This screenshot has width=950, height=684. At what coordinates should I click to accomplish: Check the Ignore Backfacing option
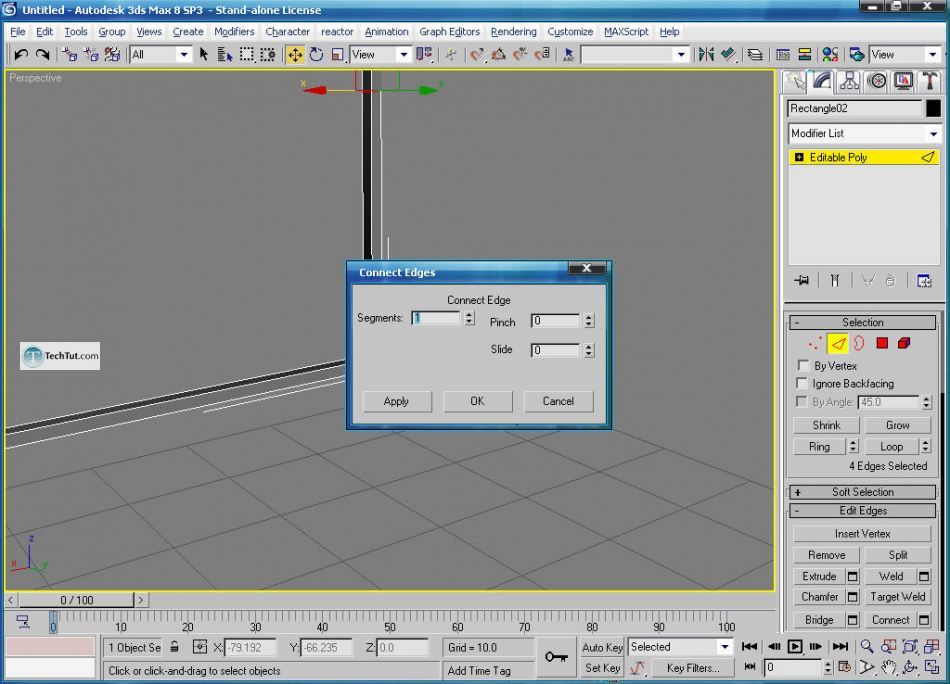802,383
